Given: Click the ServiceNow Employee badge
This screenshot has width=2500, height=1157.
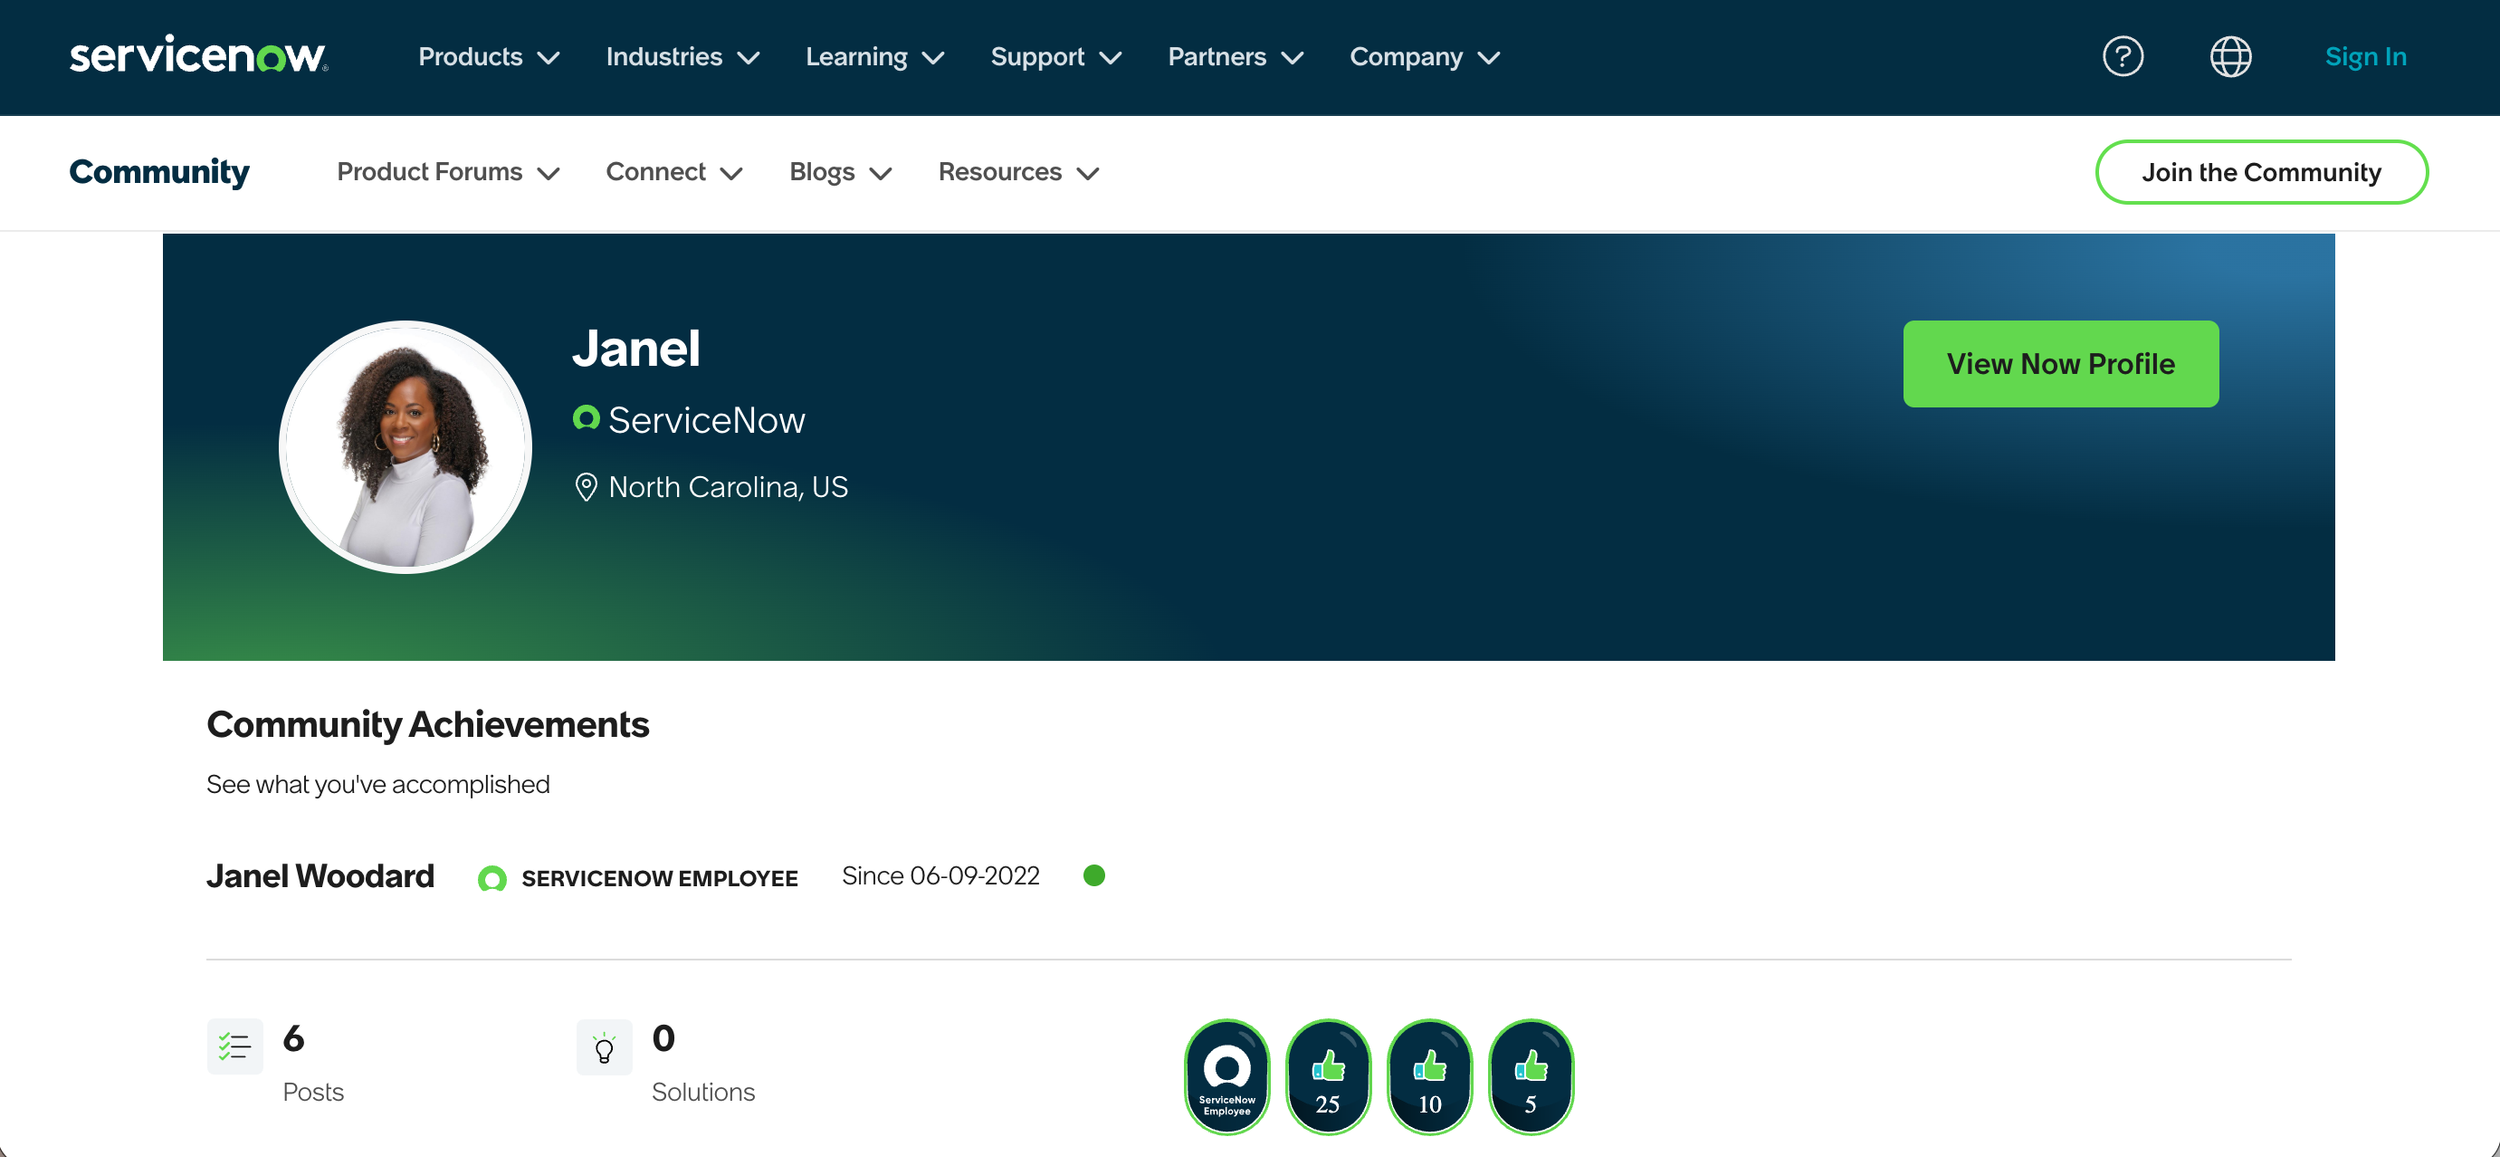Looking at the screenshot, I should [x=1227, y=1077].
